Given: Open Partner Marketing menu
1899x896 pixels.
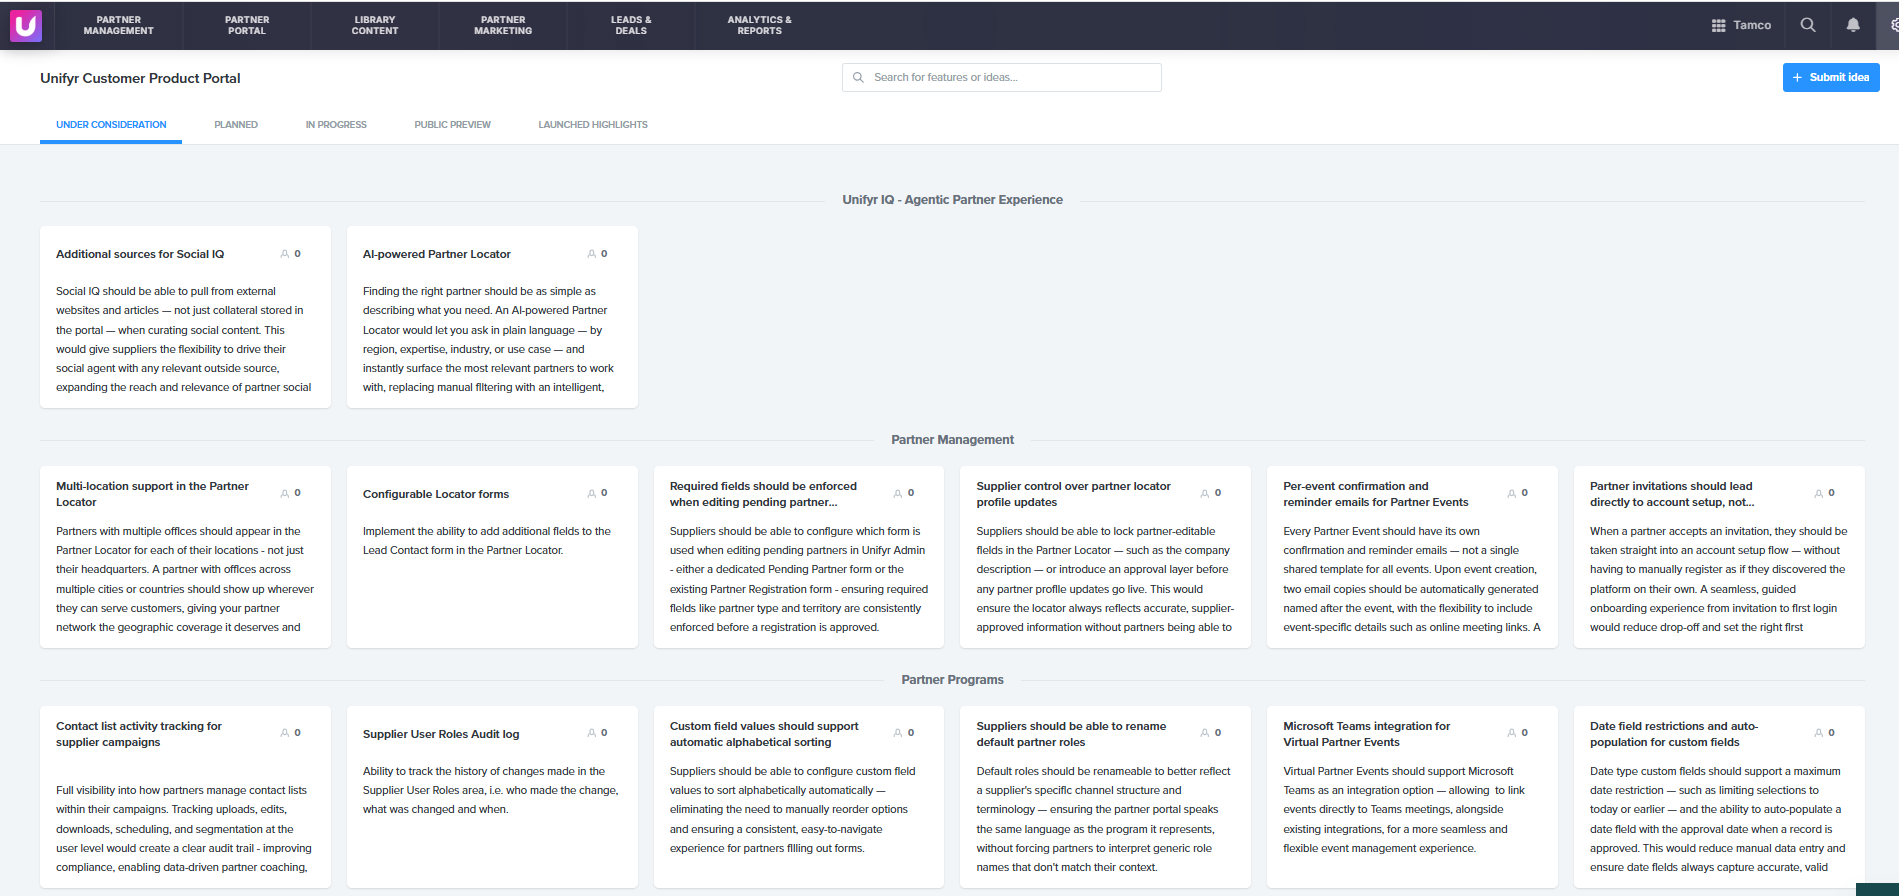Looking at the screenshot, I should [x=503, y=25].
